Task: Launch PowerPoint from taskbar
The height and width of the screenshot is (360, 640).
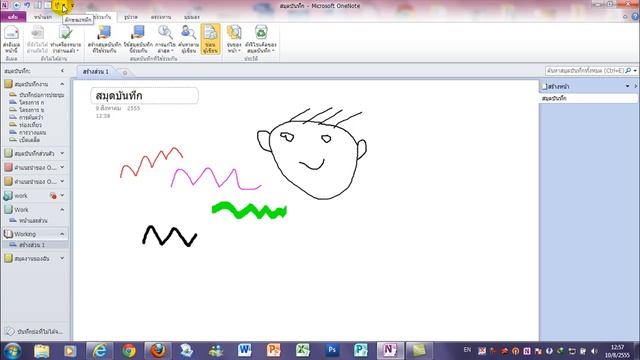Action: pos(273,351)
